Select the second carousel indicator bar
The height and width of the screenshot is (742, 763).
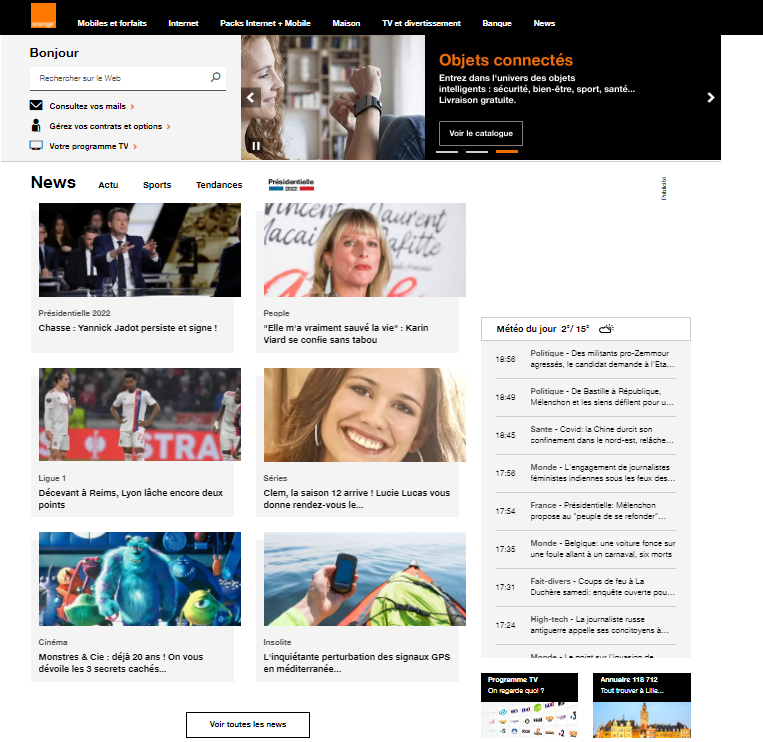(477, 152)
